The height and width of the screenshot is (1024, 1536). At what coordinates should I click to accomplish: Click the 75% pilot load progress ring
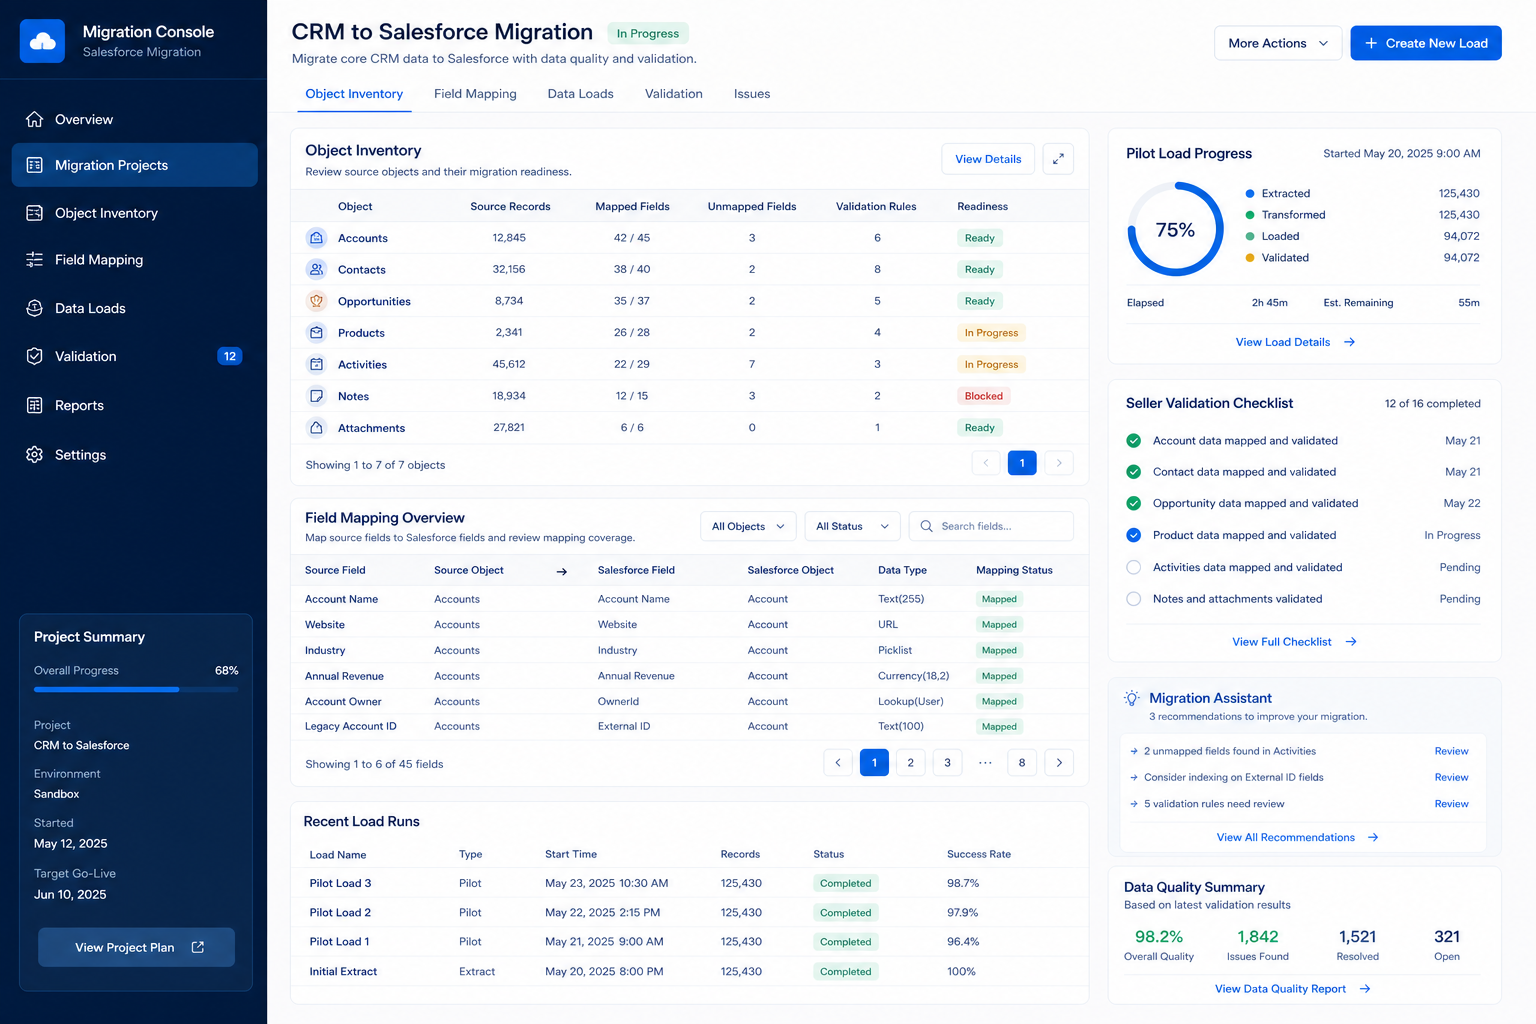pos(1175,229)
